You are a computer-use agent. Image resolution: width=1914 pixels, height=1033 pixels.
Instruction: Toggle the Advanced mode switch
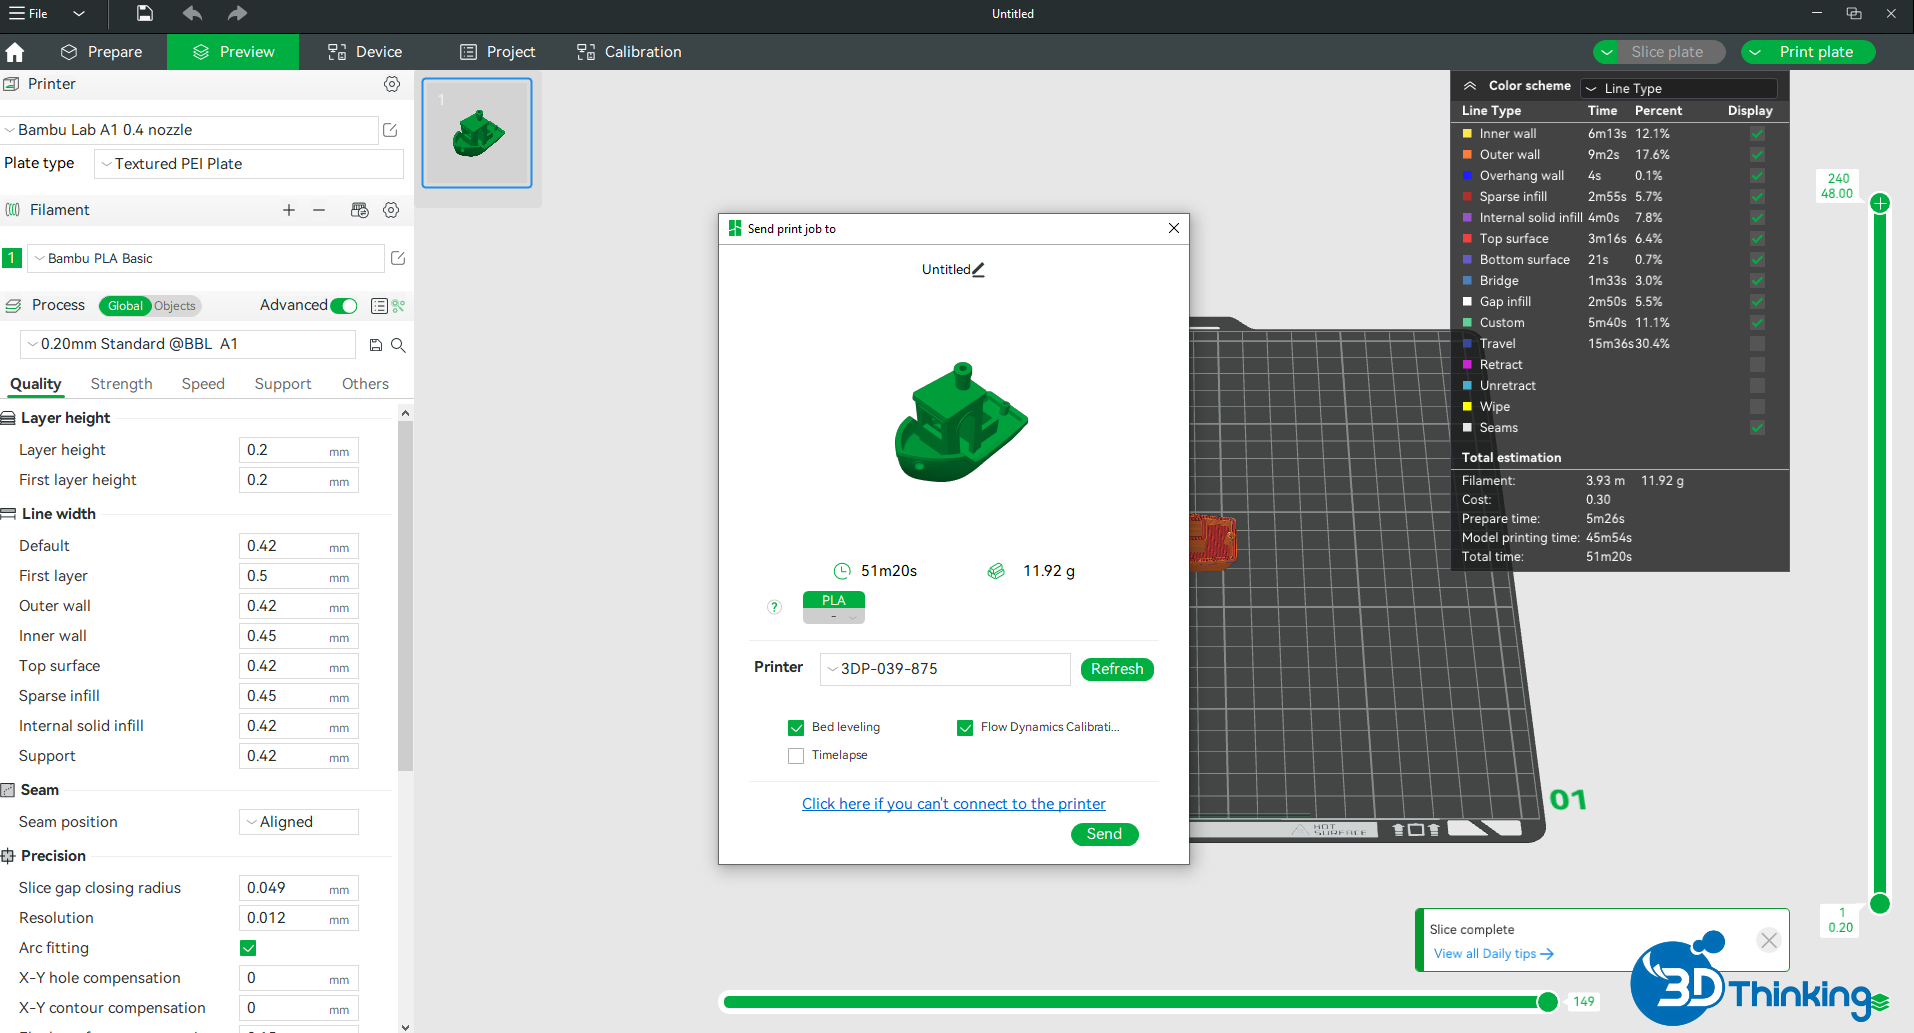pyautogui.click(x=344, y=306)
